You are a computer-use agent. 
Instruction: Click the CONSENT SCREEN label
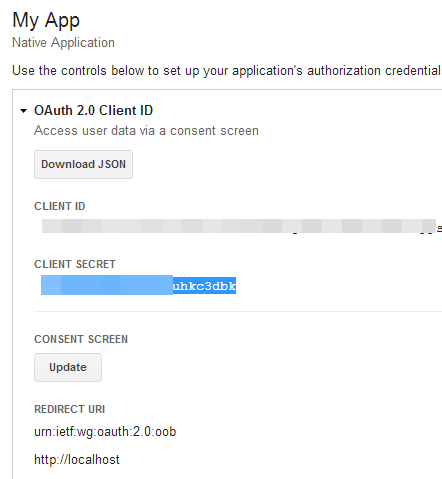click(81, 339)
